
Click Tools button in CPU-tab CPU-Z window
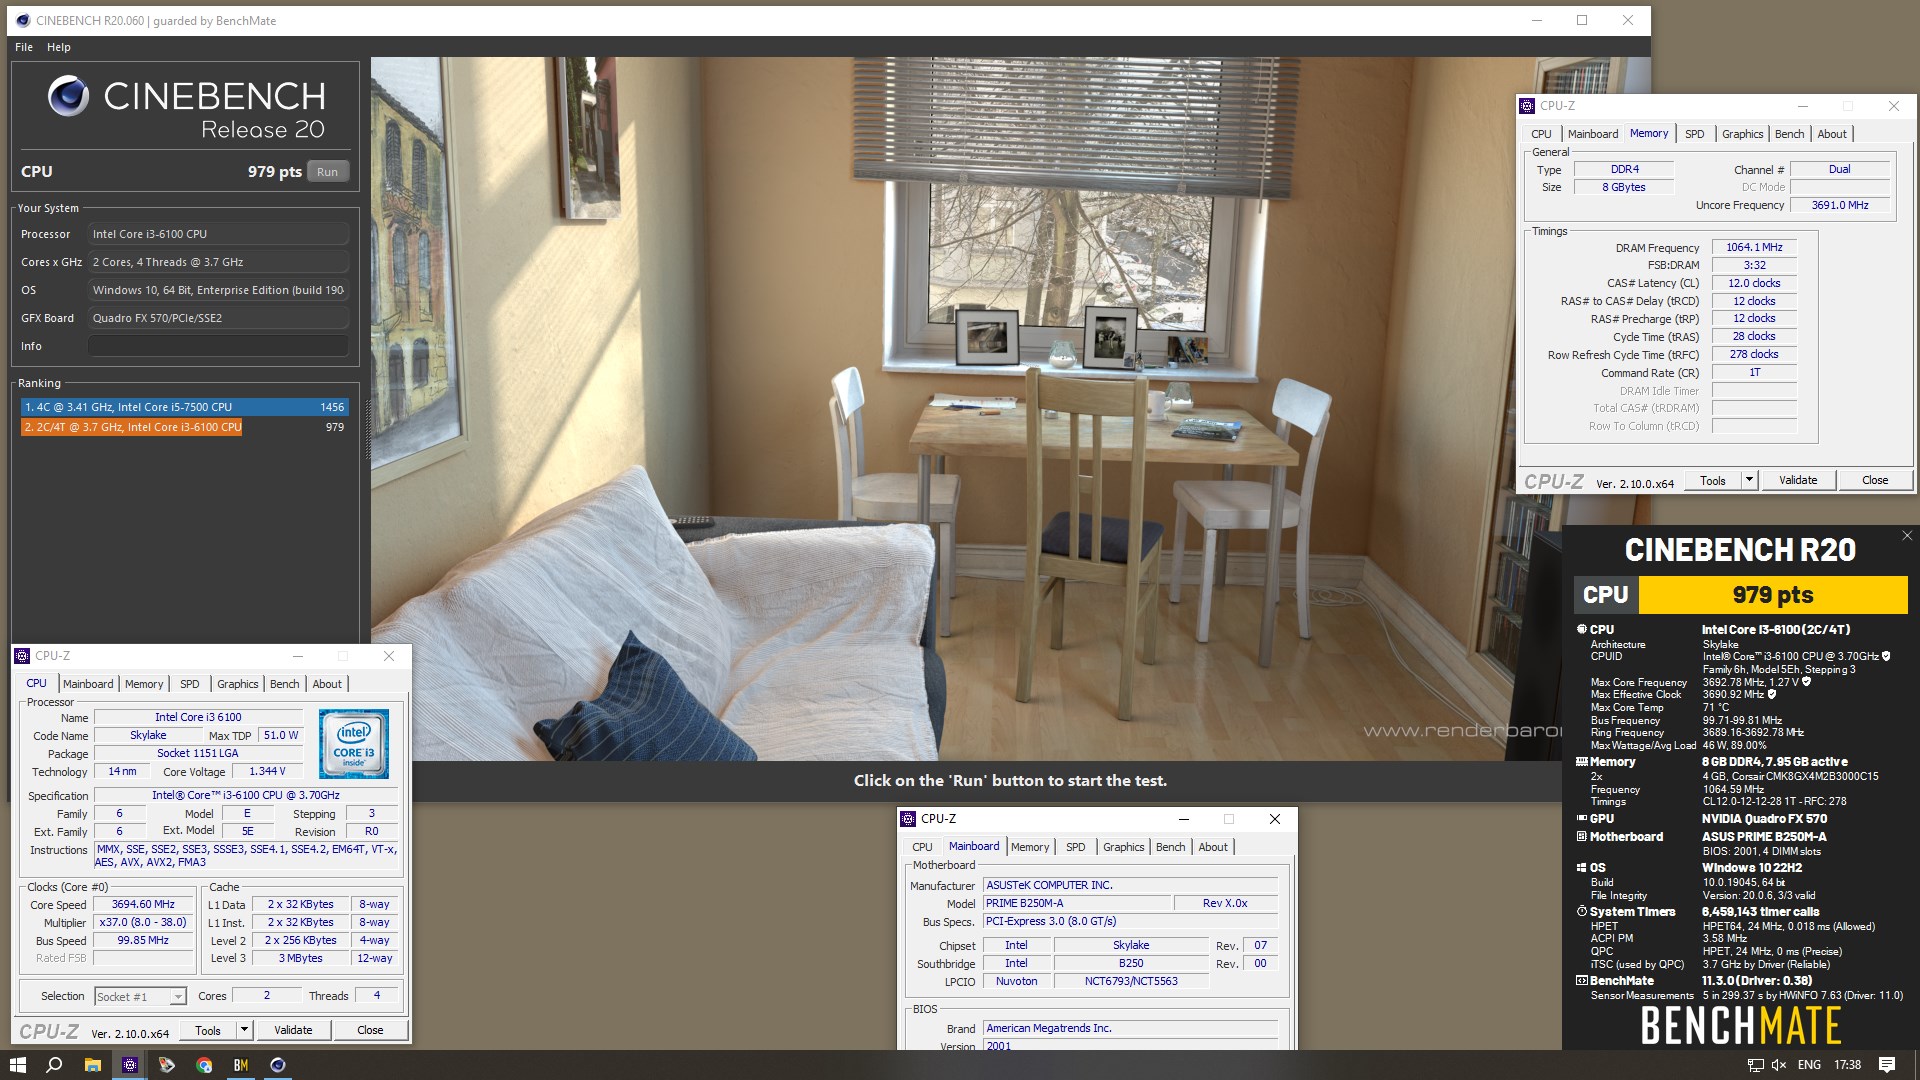(208, 1030)
